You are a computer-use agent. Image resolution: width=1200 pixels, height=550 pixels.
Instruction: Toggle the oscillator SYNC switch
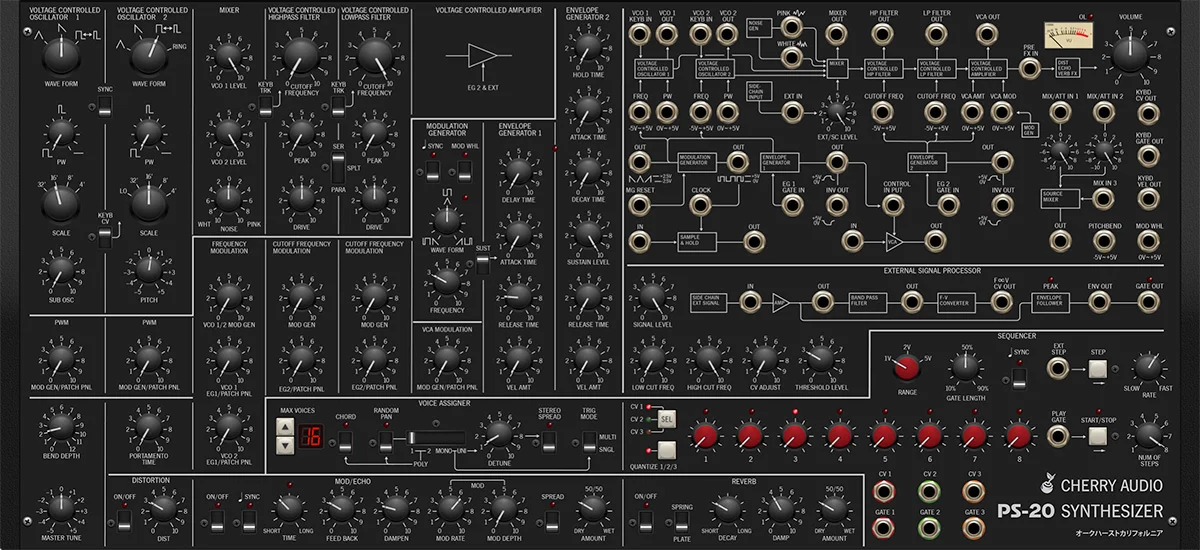click(x=105, y=107)
